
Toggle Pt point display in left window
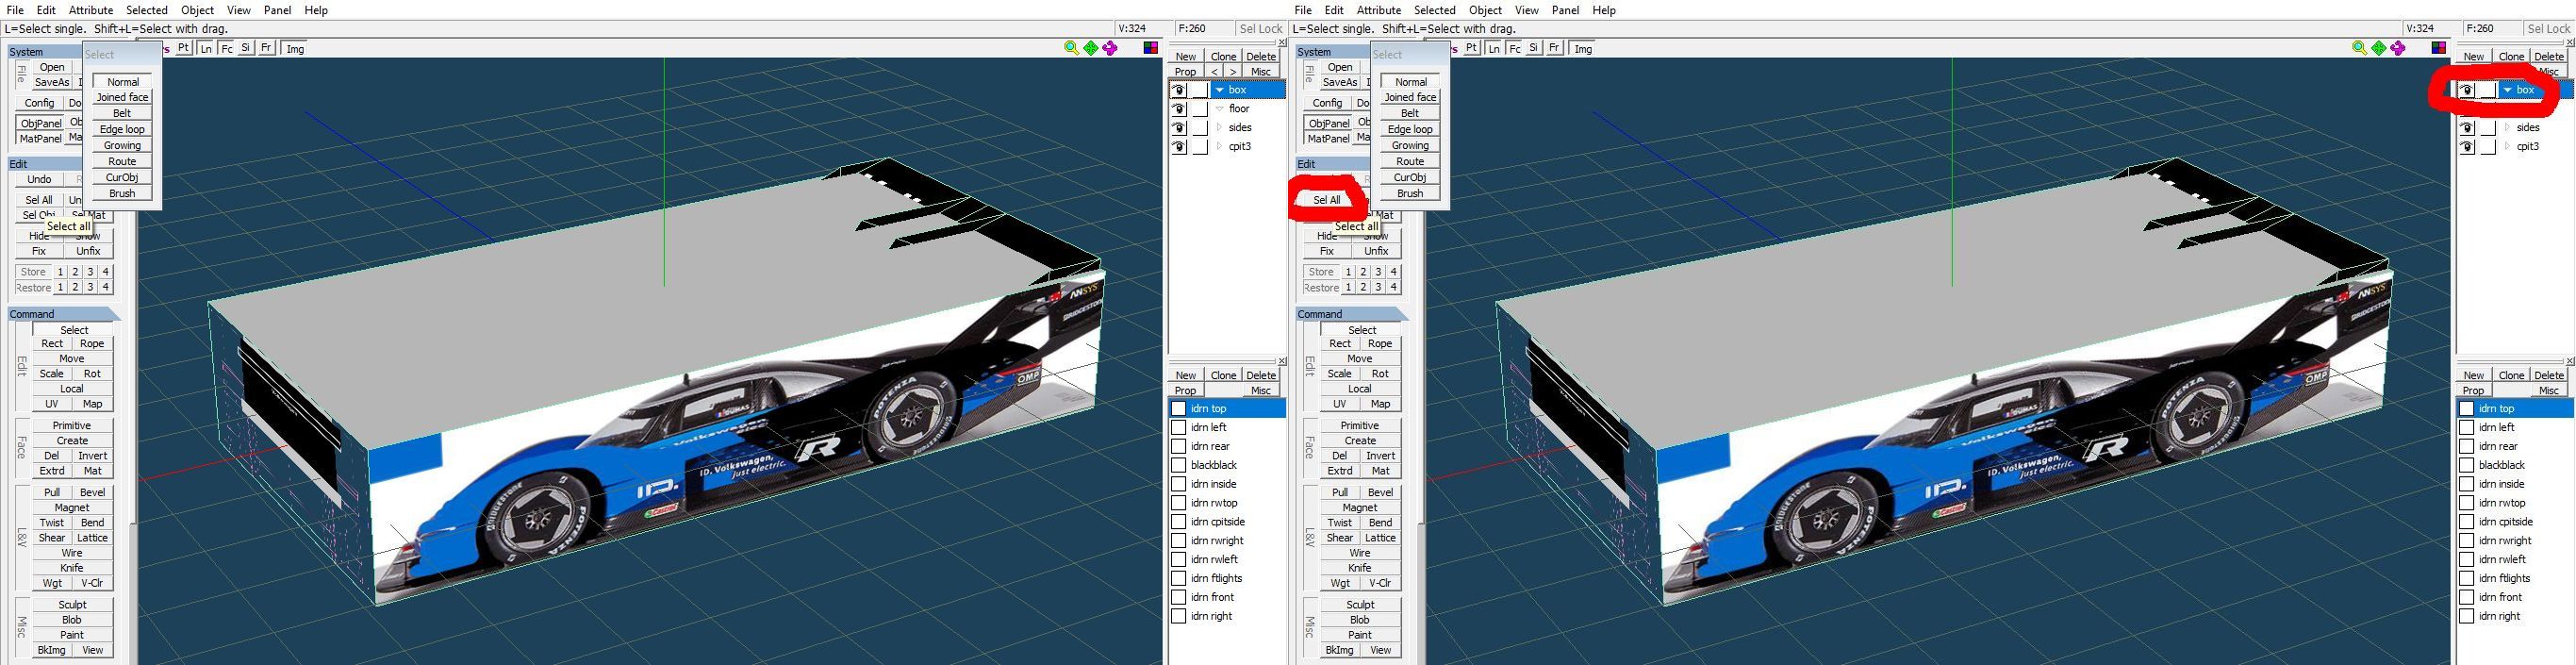184,48
